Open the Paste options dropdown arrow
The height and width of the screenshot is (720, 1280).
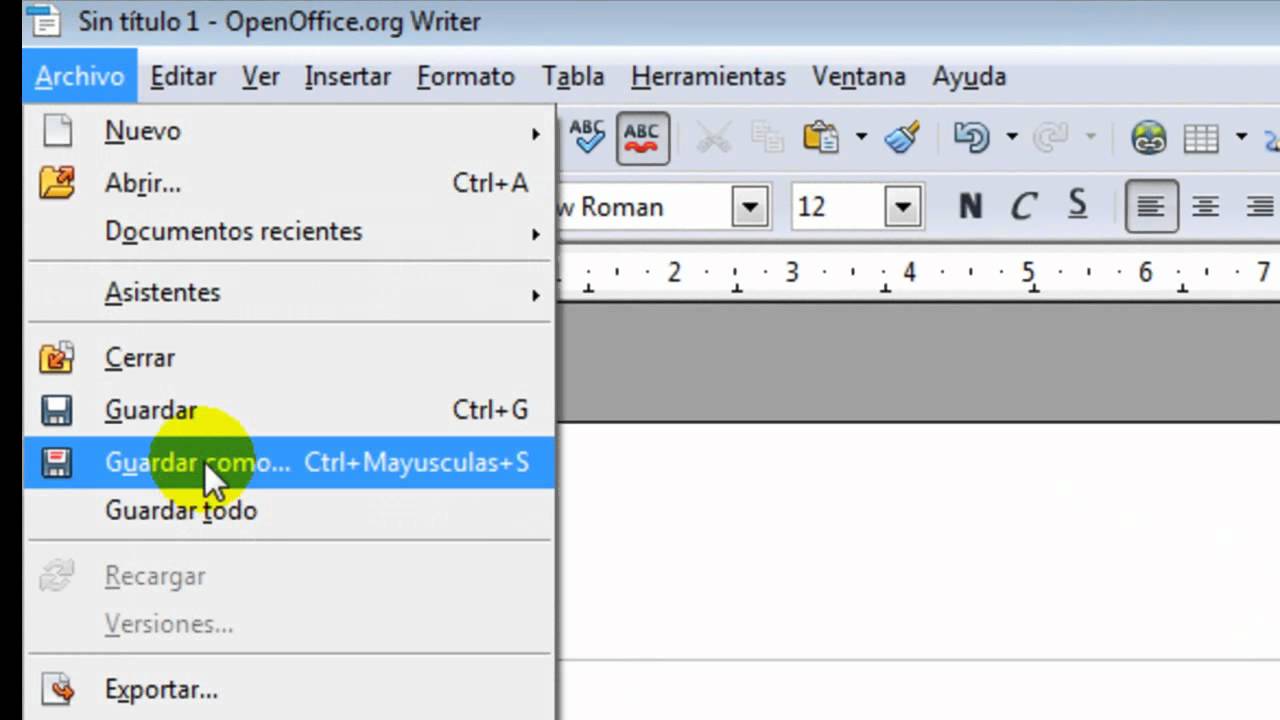click(860, 137)
